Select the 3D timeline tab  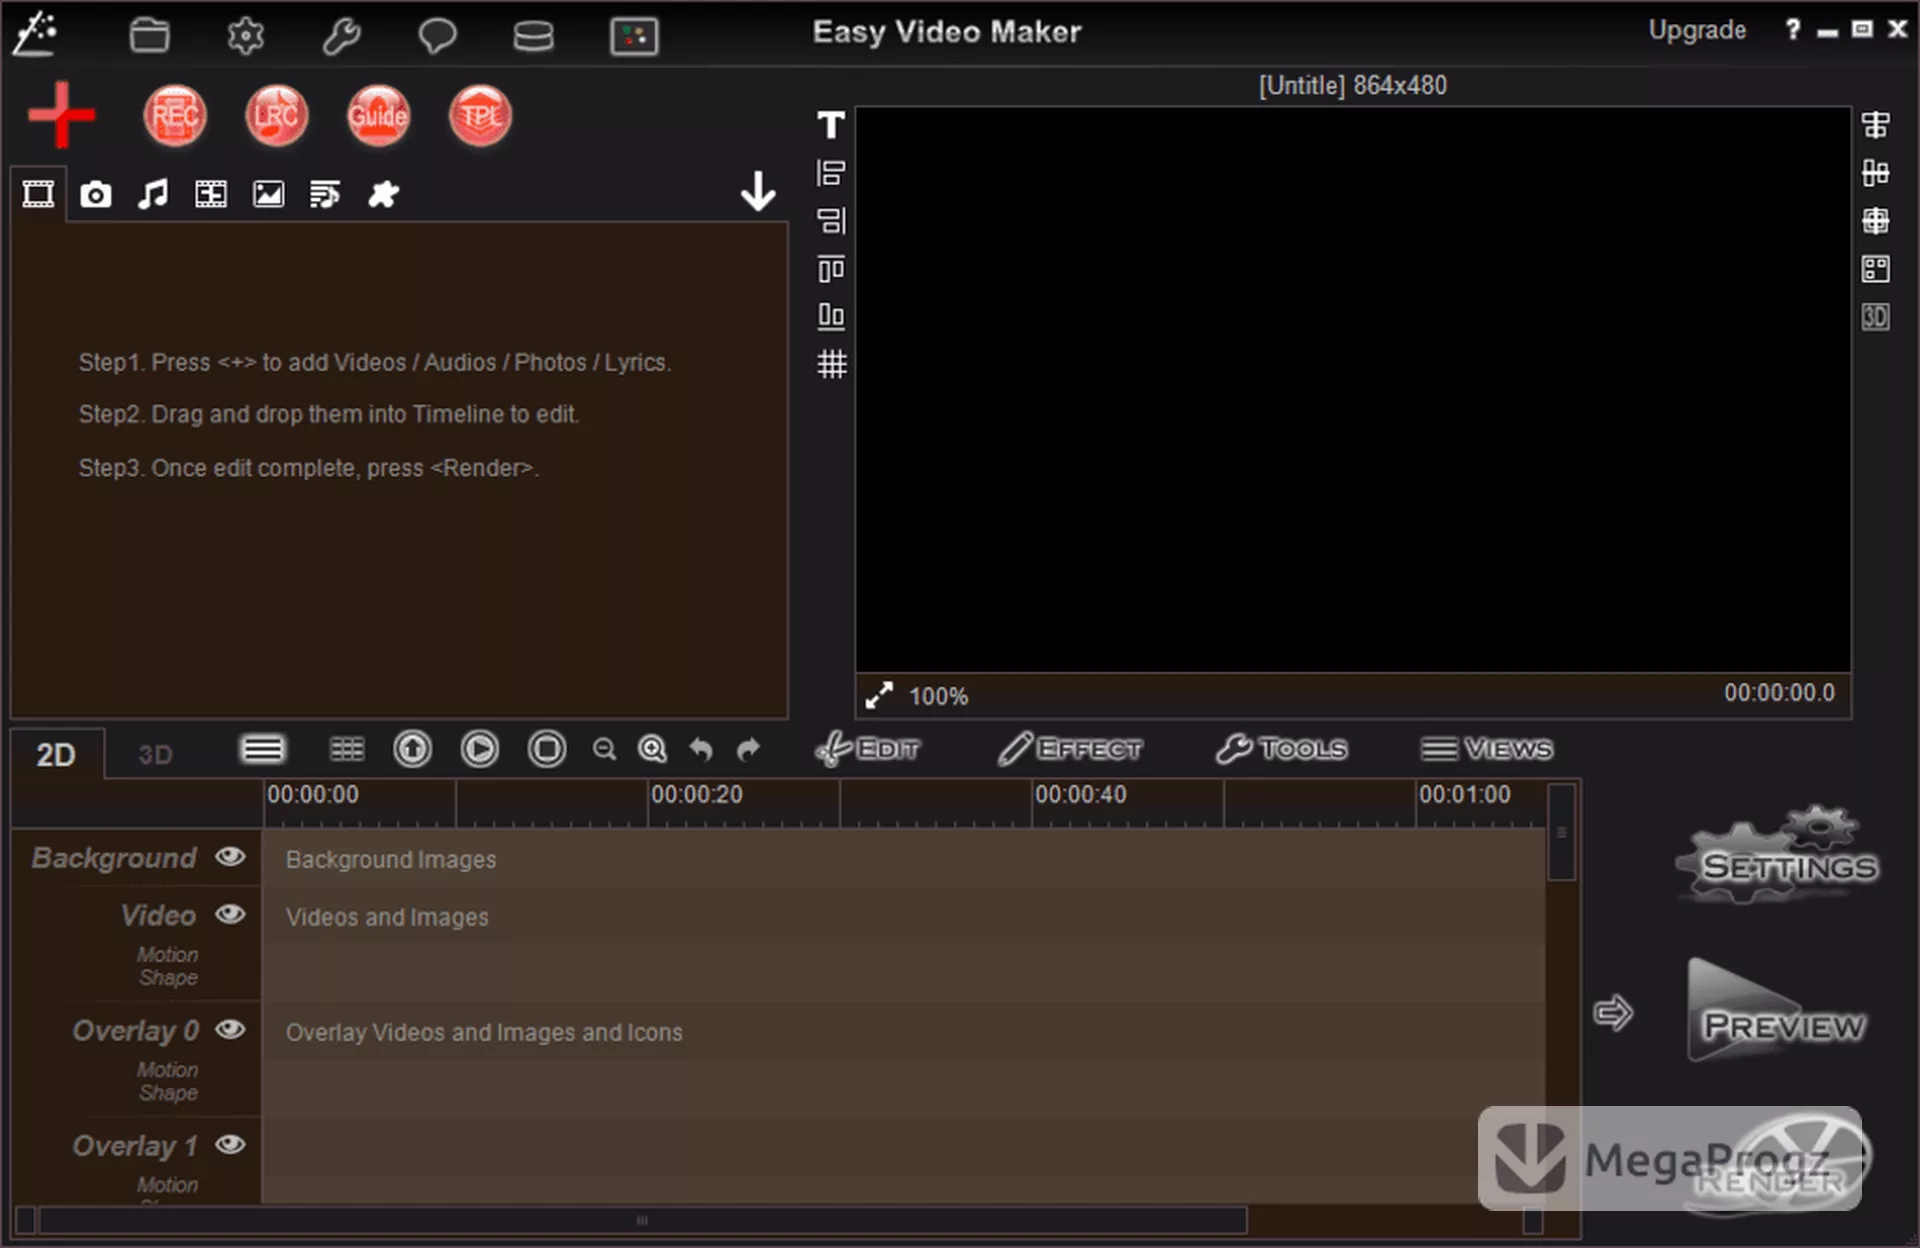pos(155,754)
